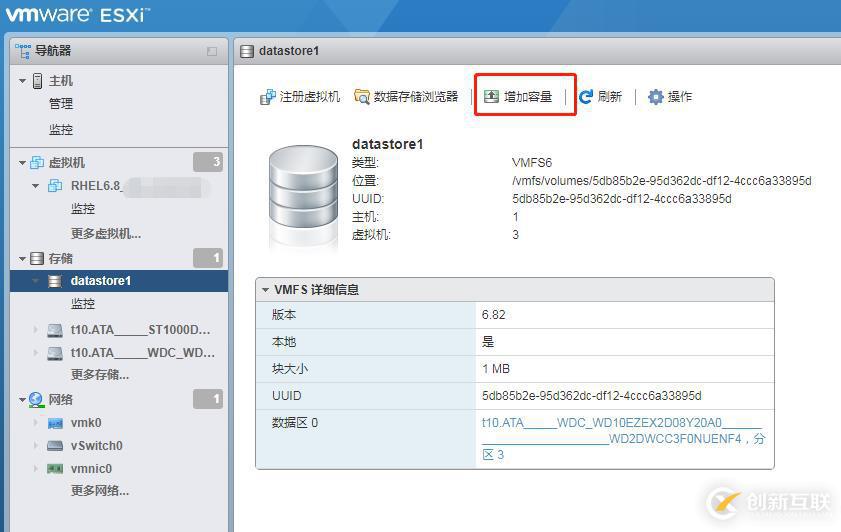Collapse the RHEL6.8 VM node
Viewport: 841px width, 532px height.
(x=36, y=186)
